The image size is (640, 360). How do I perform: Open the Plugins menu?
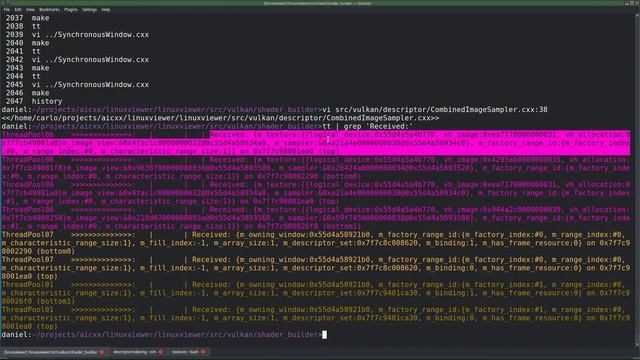tap(71, 9)
